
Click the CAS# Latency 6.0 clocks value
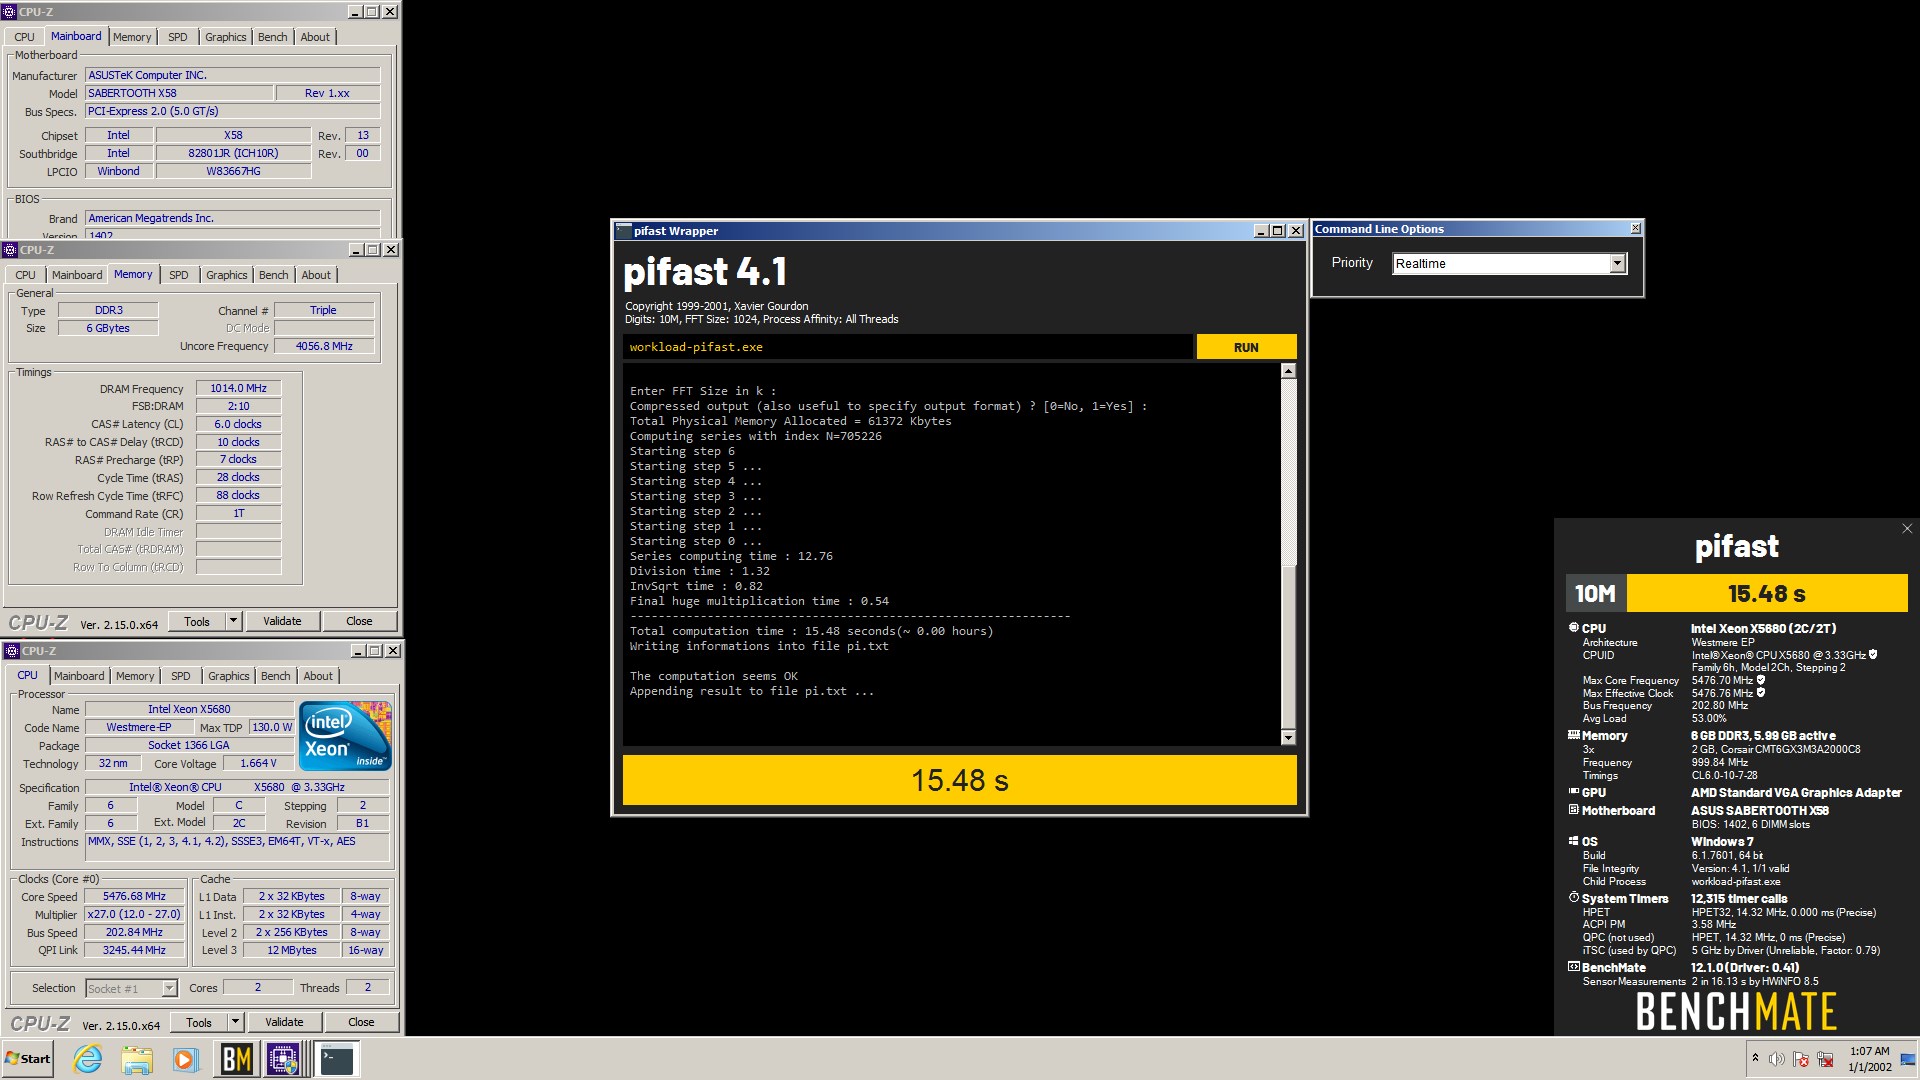click(x=238, y=424)
